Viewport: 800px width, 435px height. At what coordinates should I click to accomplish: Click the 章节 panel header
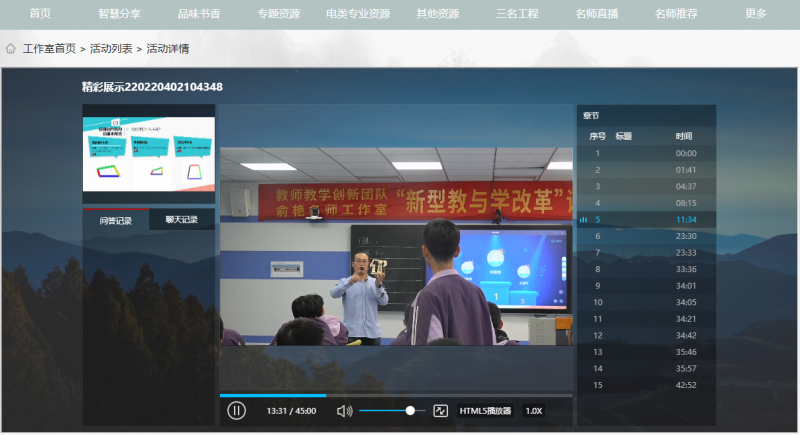coord(591,116)
